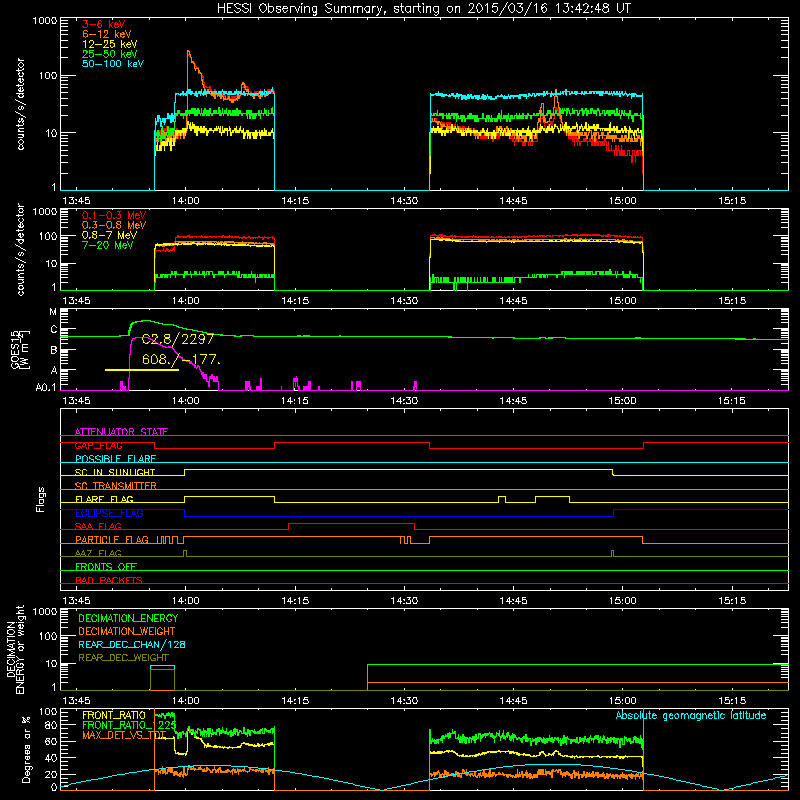Click the yellow flare duration bar in GOES panel
Image resolution: width=800 pixels, height=800 pixels.
pos(142,370)
